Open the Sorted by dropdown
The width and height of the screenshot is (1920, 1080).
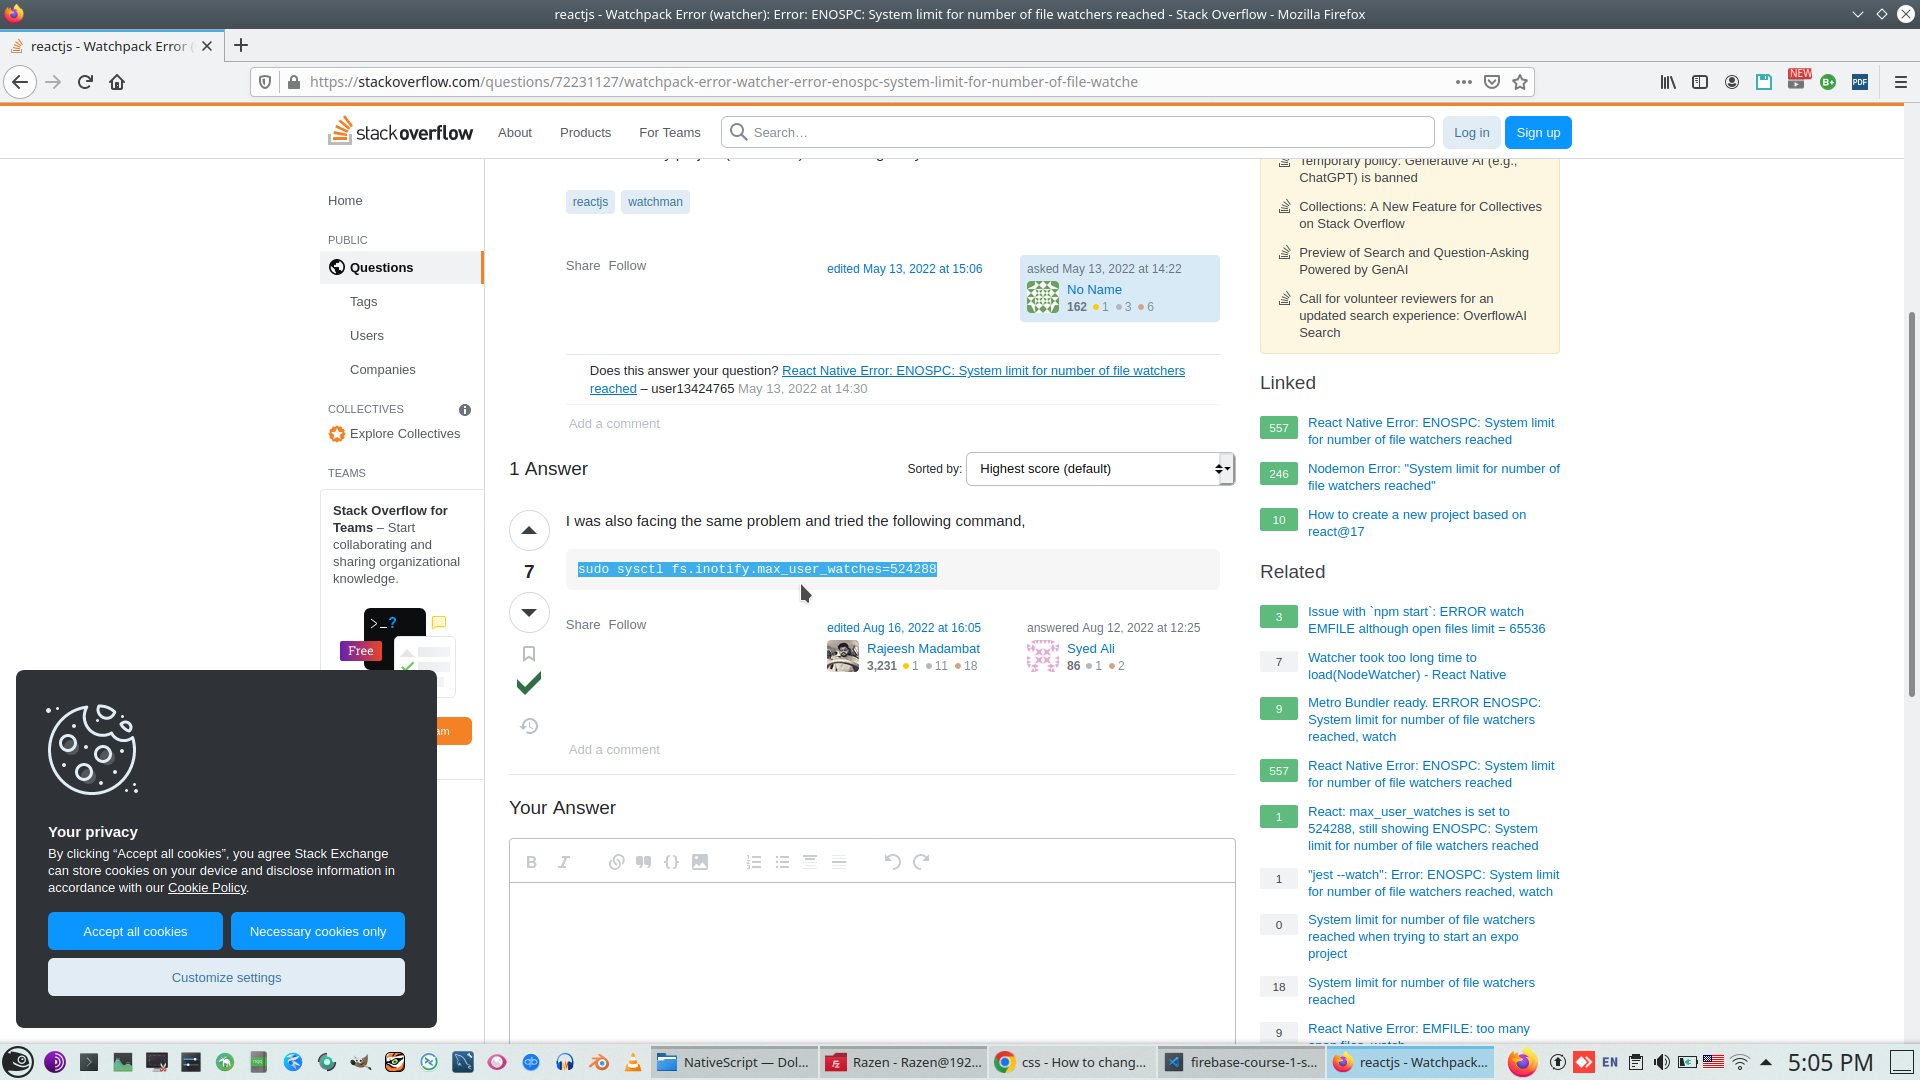1100,469
